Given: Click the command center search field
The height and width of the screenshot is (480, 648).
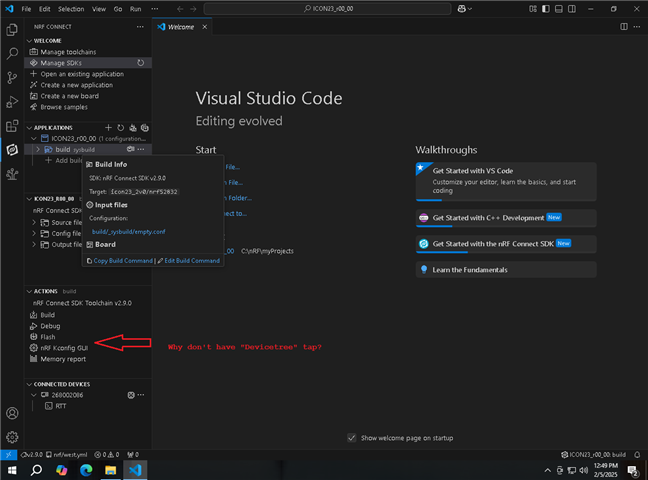Looking at the screenshot, I should (x=327, y=9).
